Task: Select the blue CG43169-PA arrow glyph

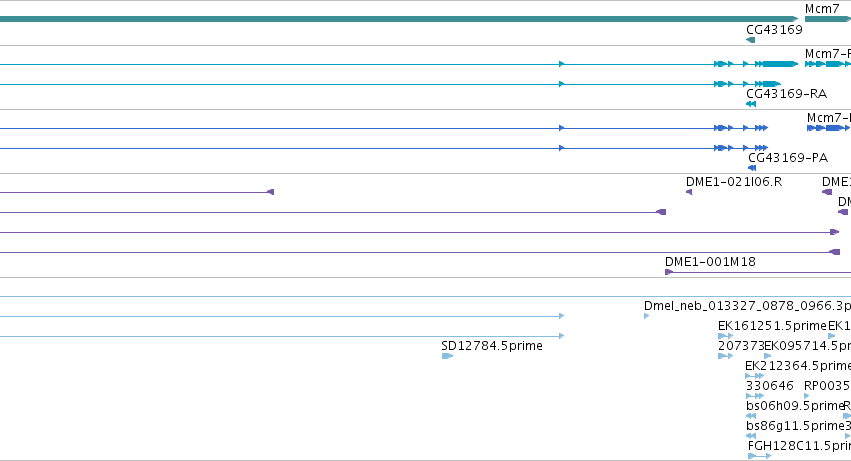Action: tap(752, 168)
